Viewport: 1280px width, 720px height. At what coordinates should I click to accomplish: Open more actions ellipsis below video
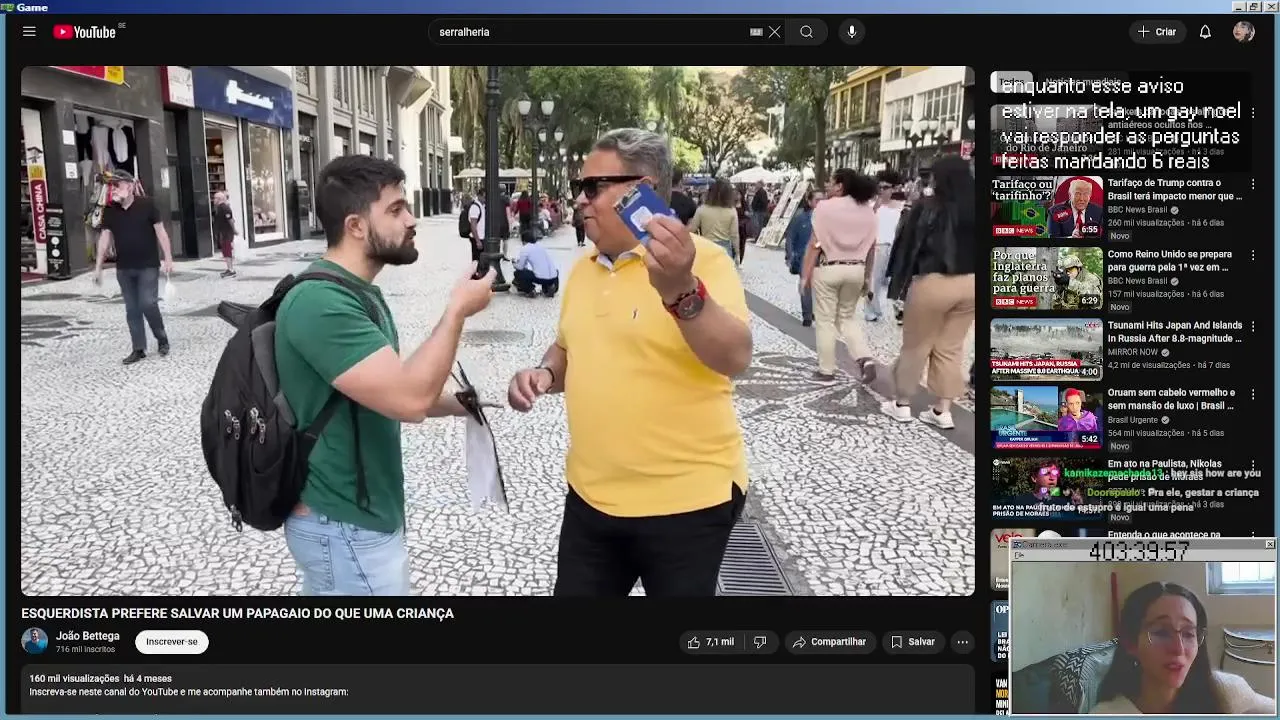click(962, 642)
